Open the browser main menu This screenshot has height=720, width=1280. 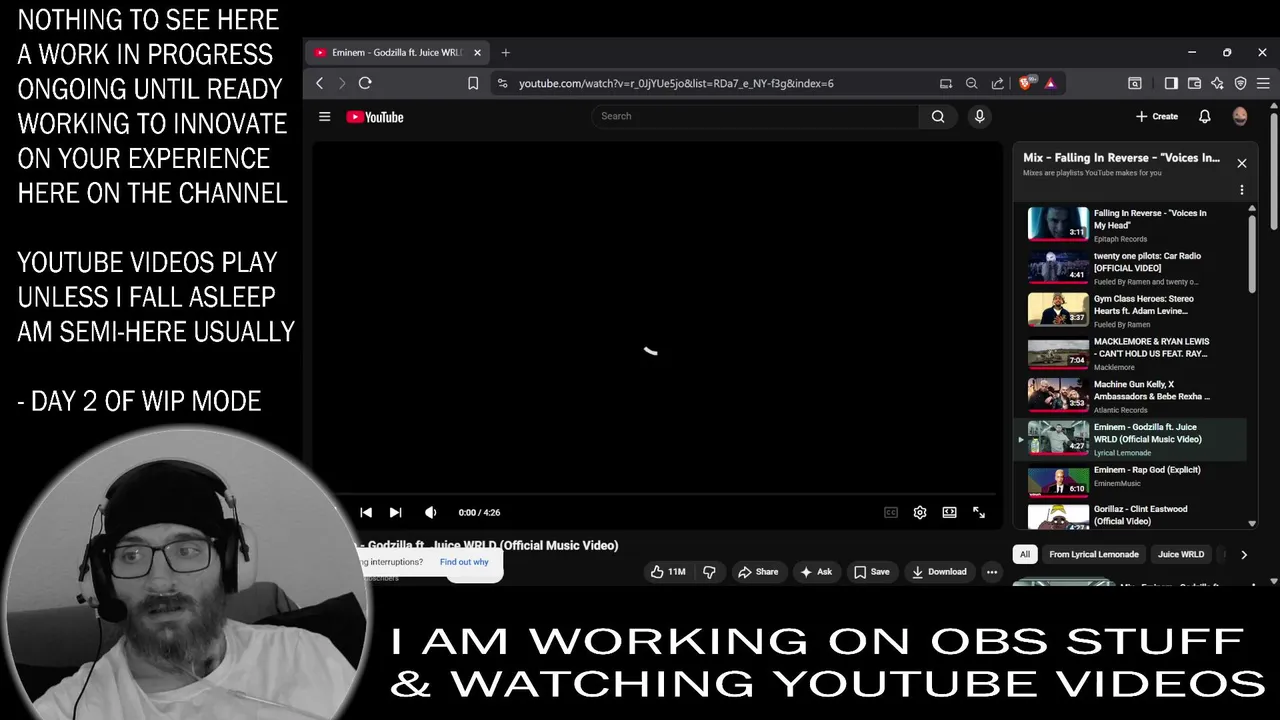1263,84
